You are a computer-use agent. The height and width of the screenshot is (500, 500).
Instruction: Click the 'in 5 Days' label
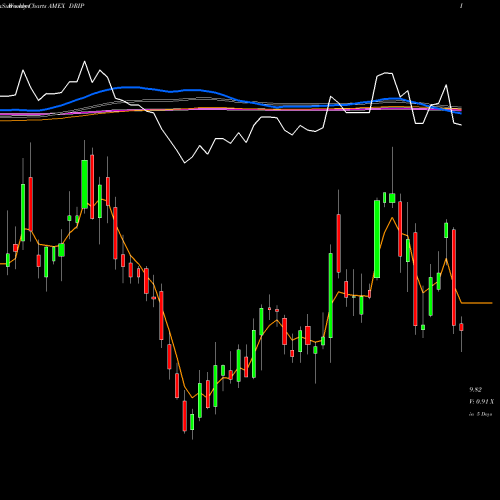(481, 414)
